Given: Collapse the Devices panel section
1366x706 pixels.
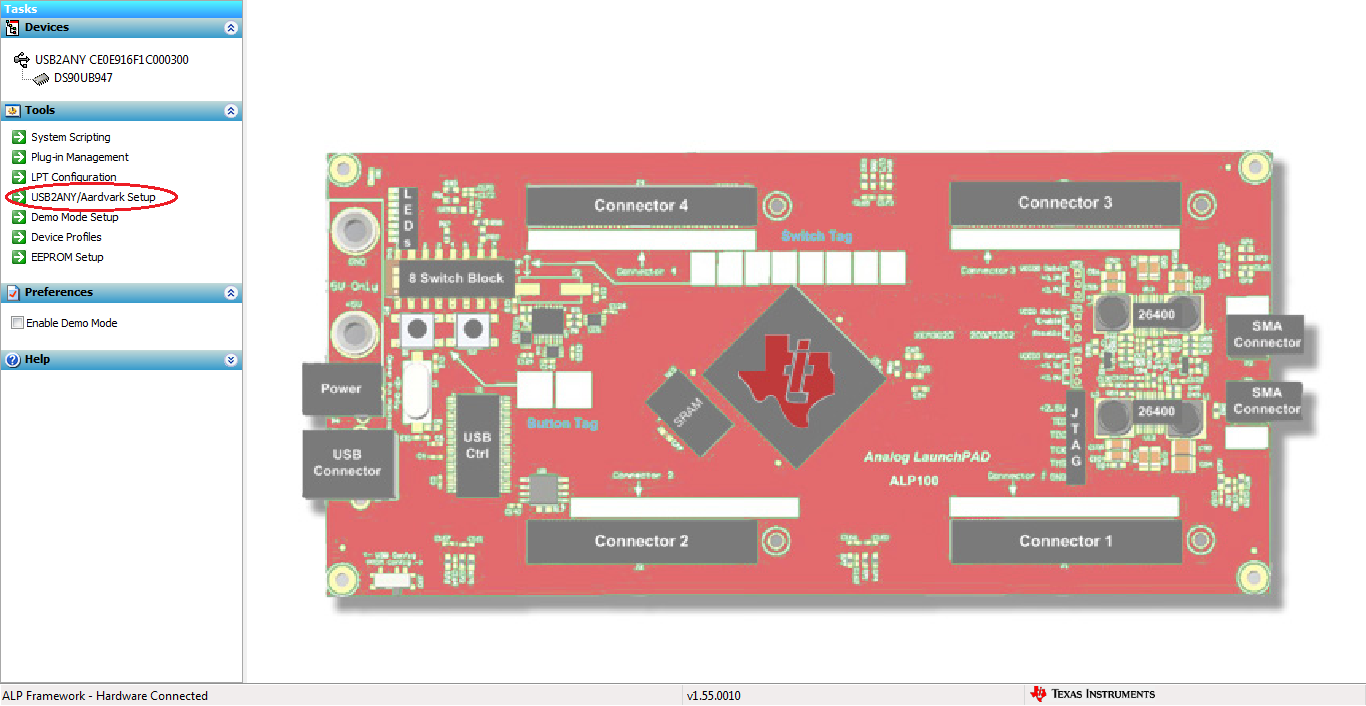Looking at the screenshot, I should [231, 28].
